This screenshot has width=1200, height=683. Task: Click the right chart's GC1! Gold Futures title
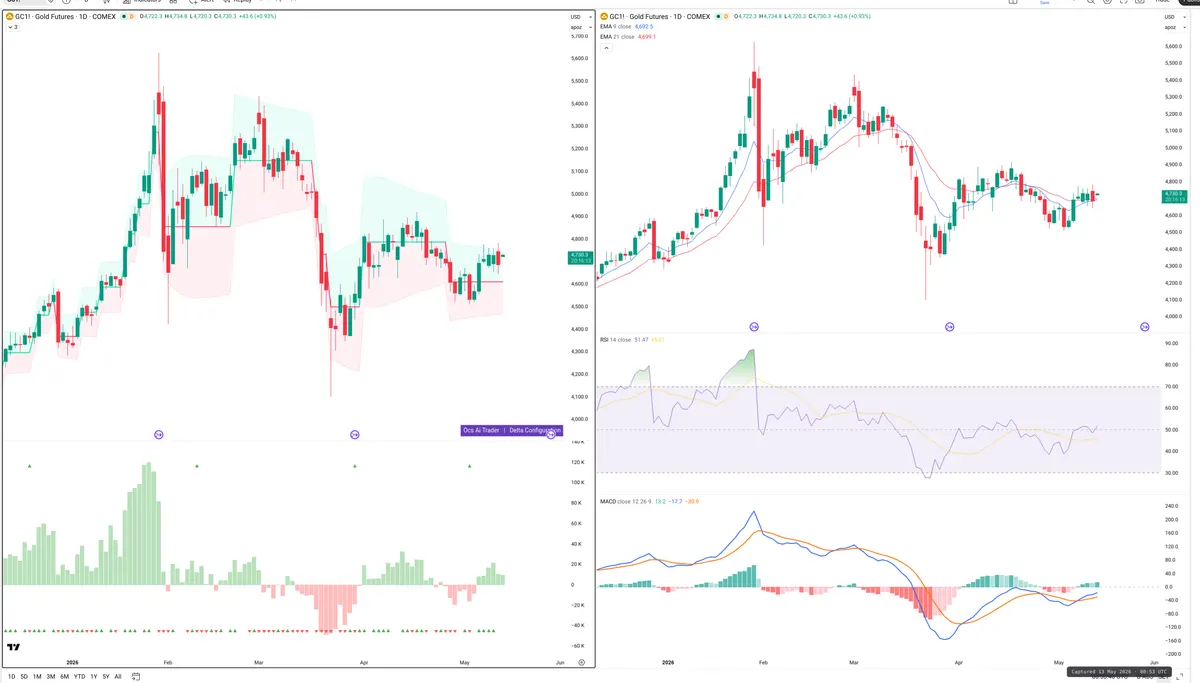pyautogui.click(x=660, y=16)
